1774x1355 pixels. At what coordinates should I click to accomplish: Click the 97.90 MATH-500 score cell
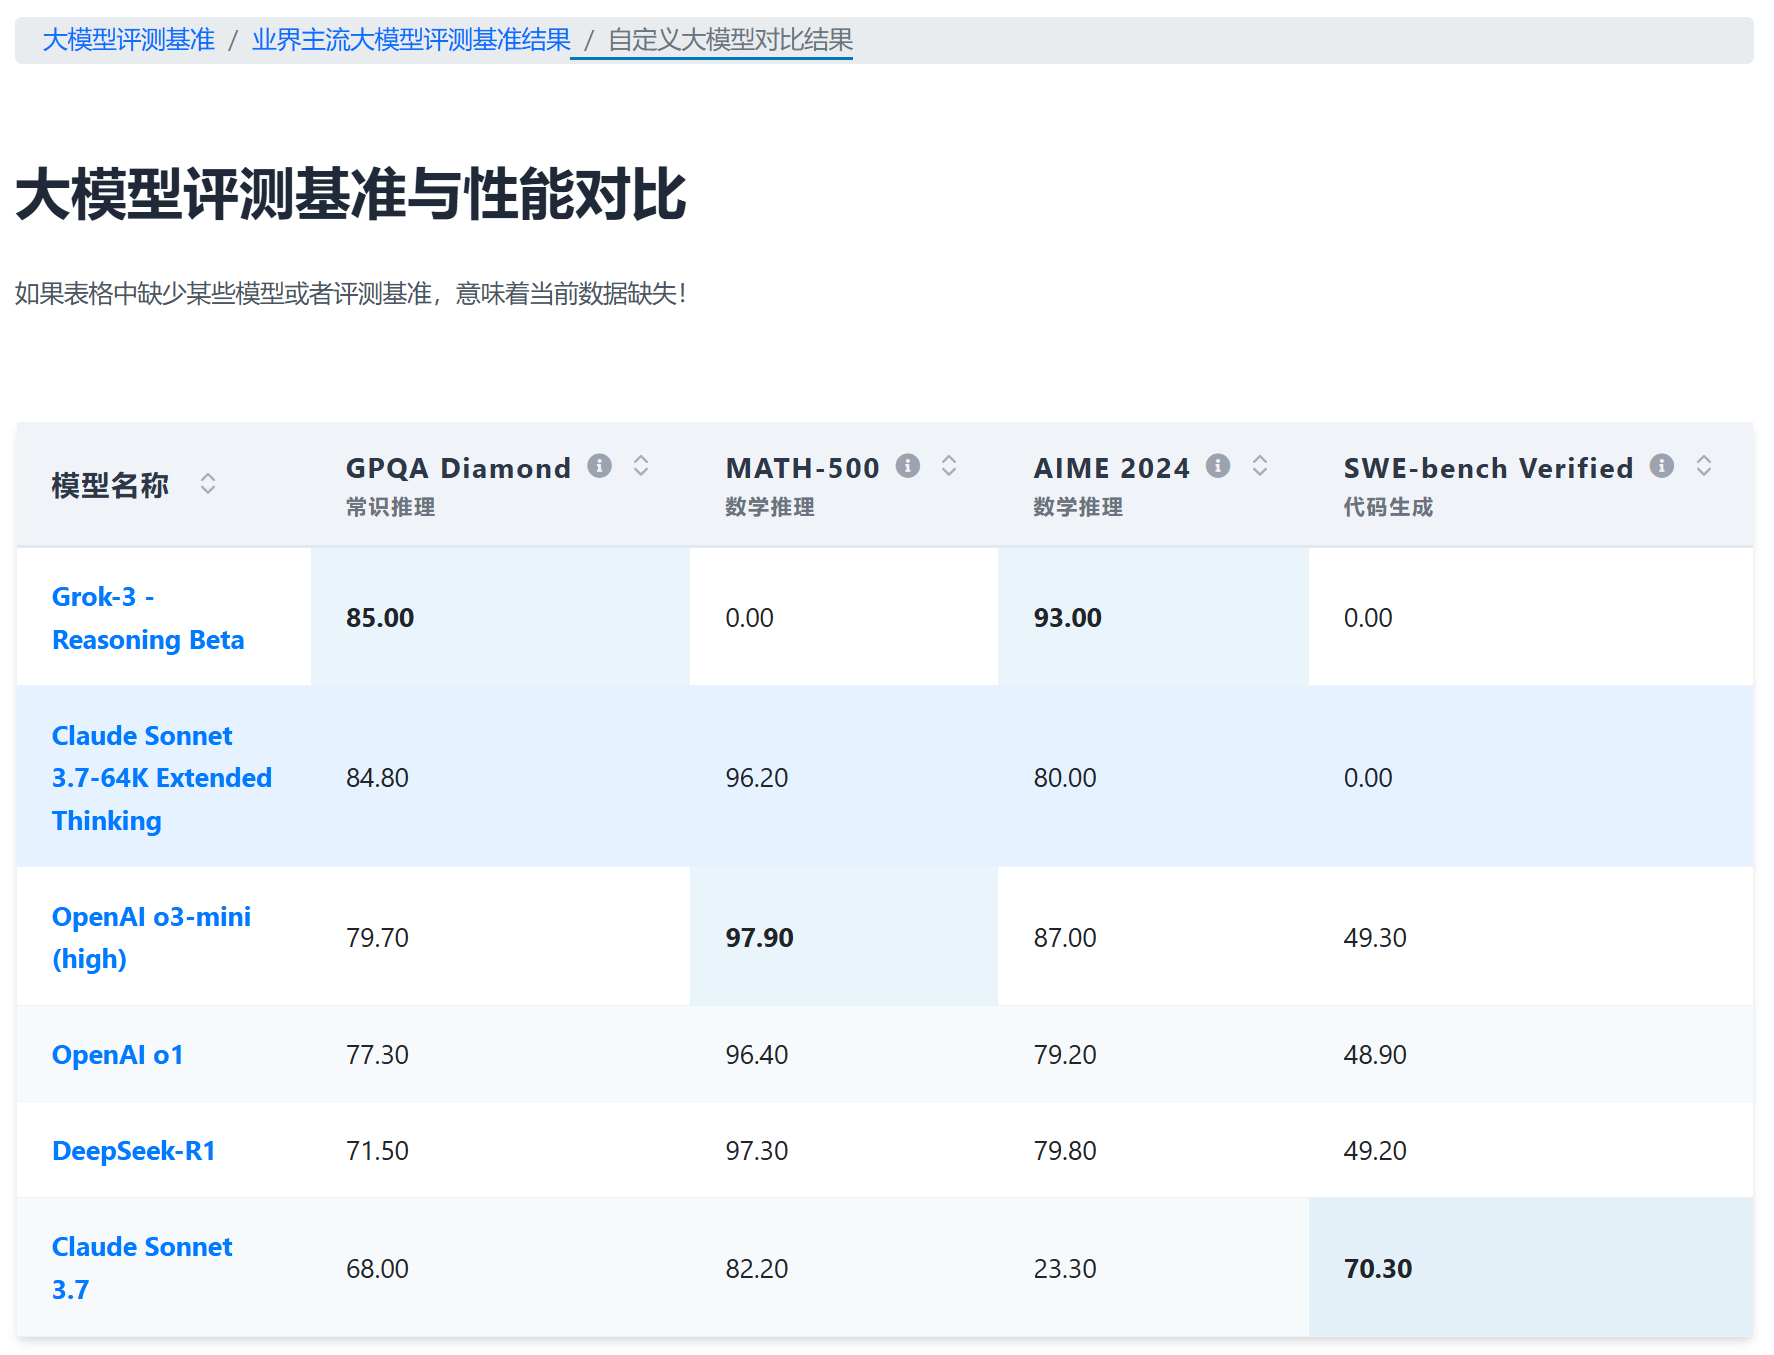[x=844, y=937]
